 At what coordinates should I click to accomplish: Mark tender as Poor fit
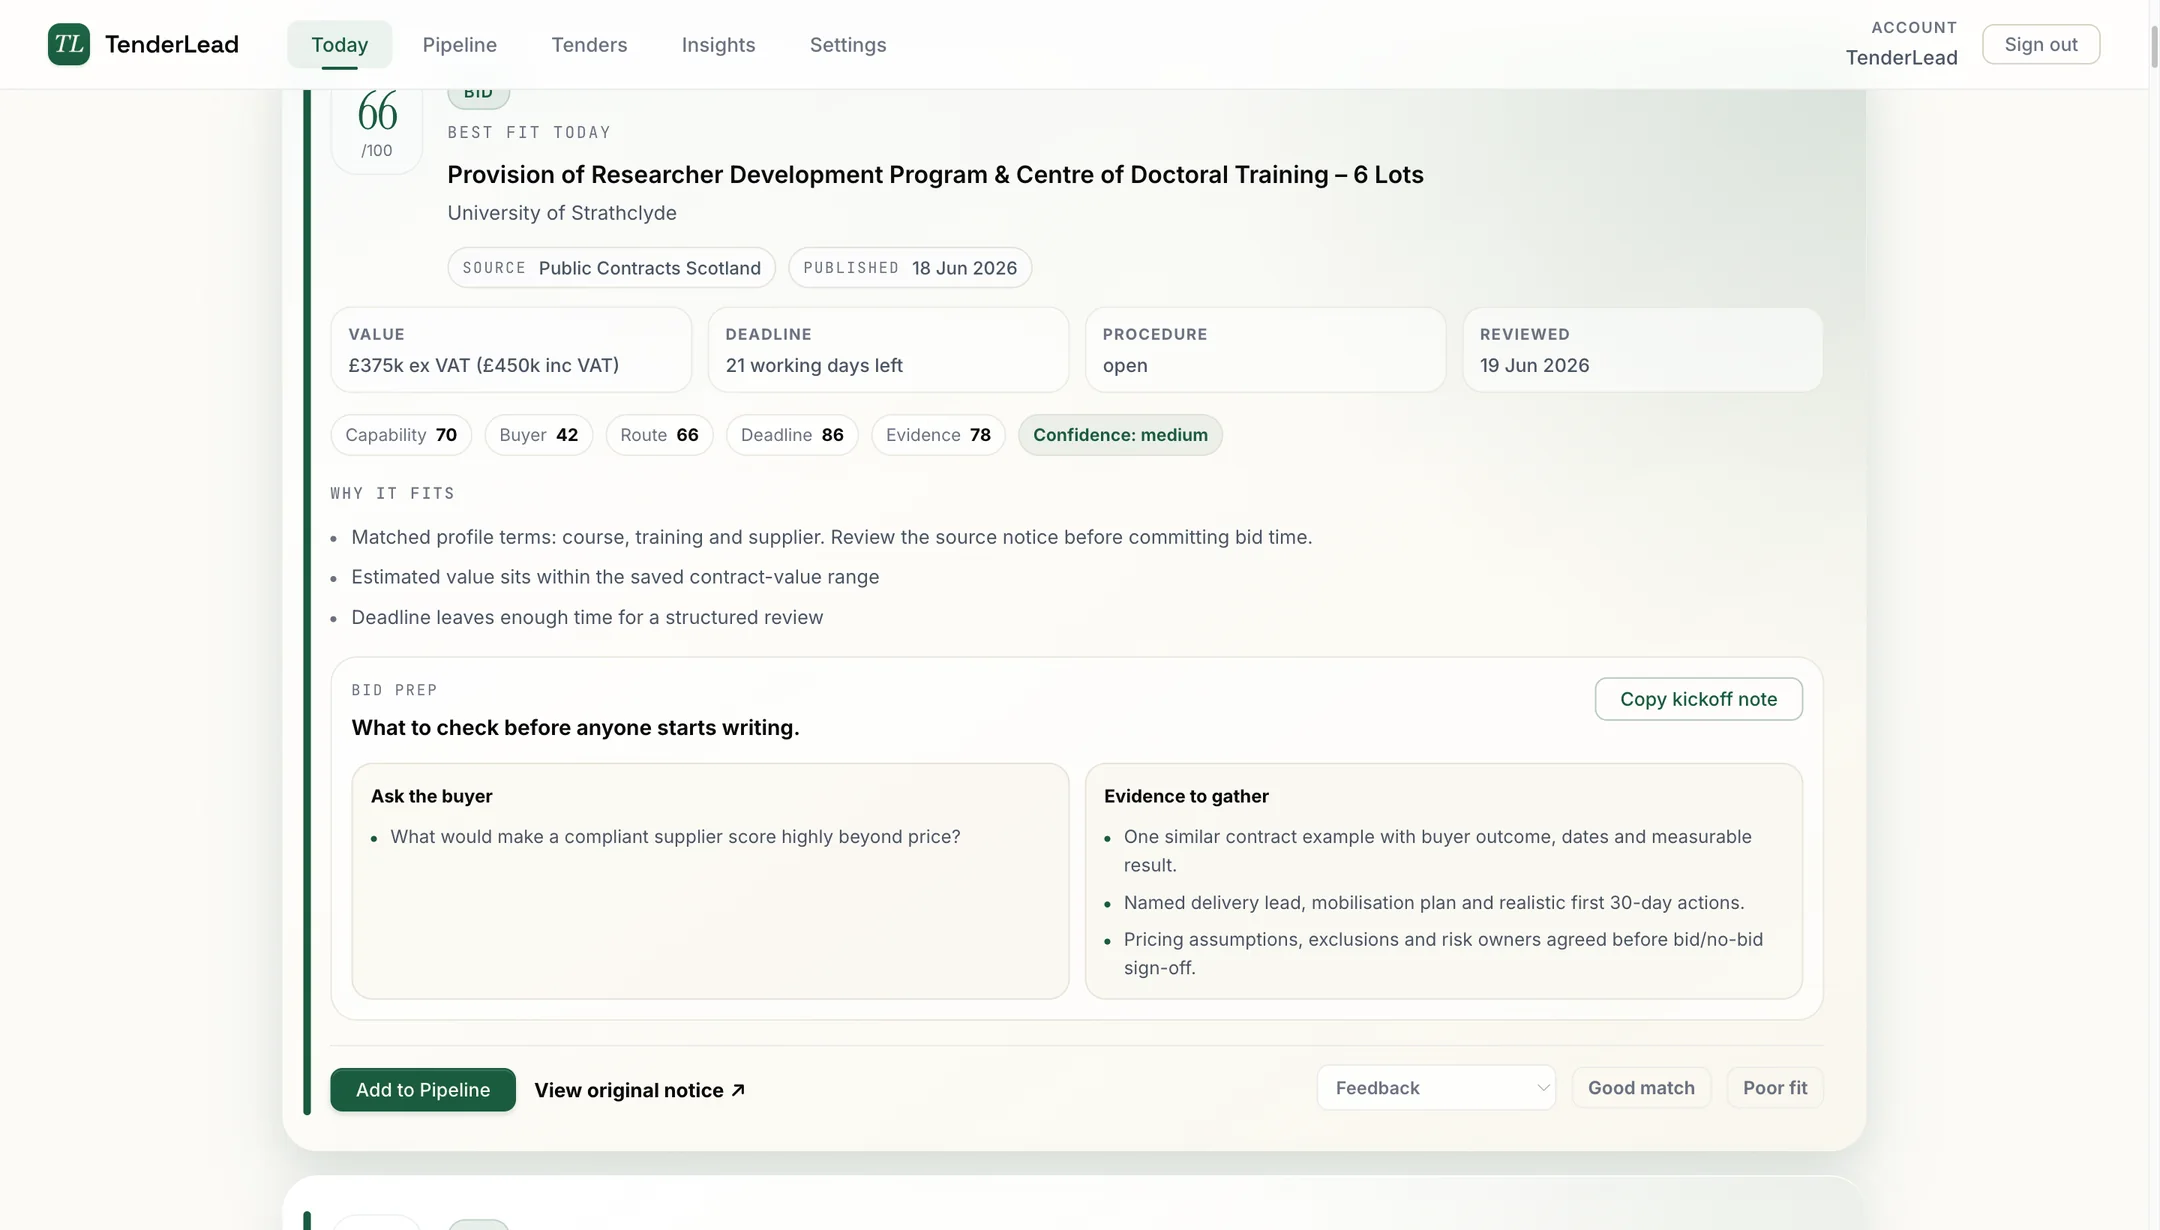pyautogui.click(x=1775, y=1088)
